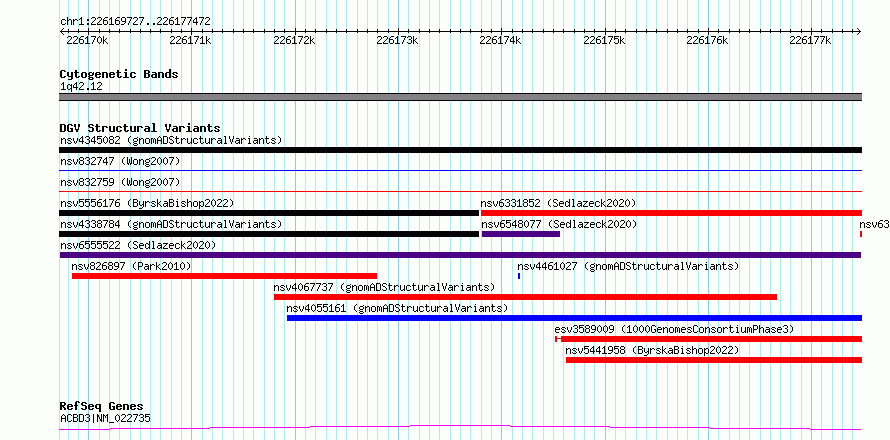The width and height of the screenshot is (890, 440).
Task: Click the 226173k ruler tick label
Action: (x=397, y=40)
